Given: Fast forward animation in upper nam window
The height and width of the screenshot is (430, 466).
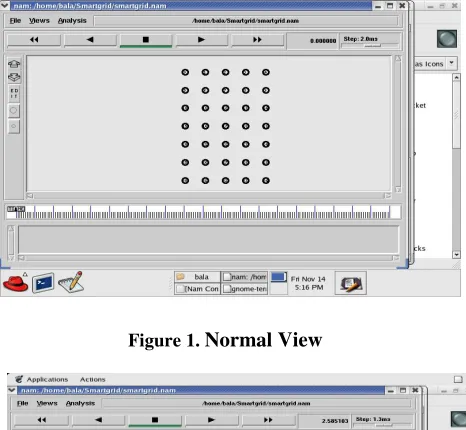Looking at the screenshot, I should click(x=257, y=40).
